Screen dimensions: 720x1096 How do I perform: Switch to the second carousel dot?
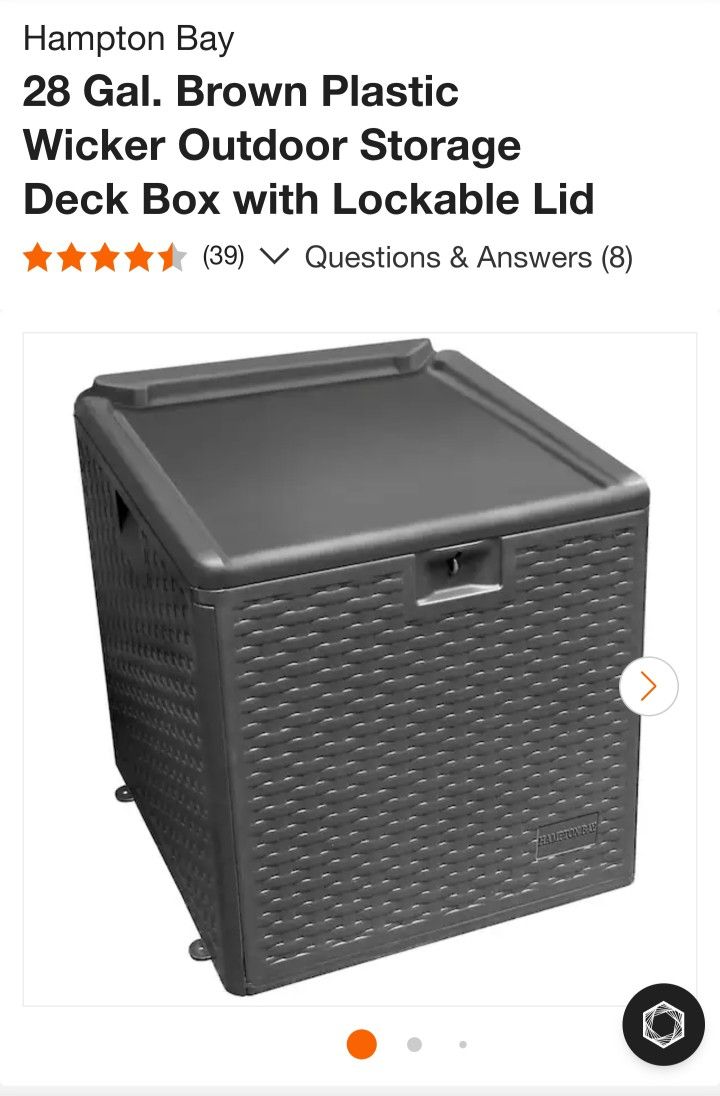415,1044
